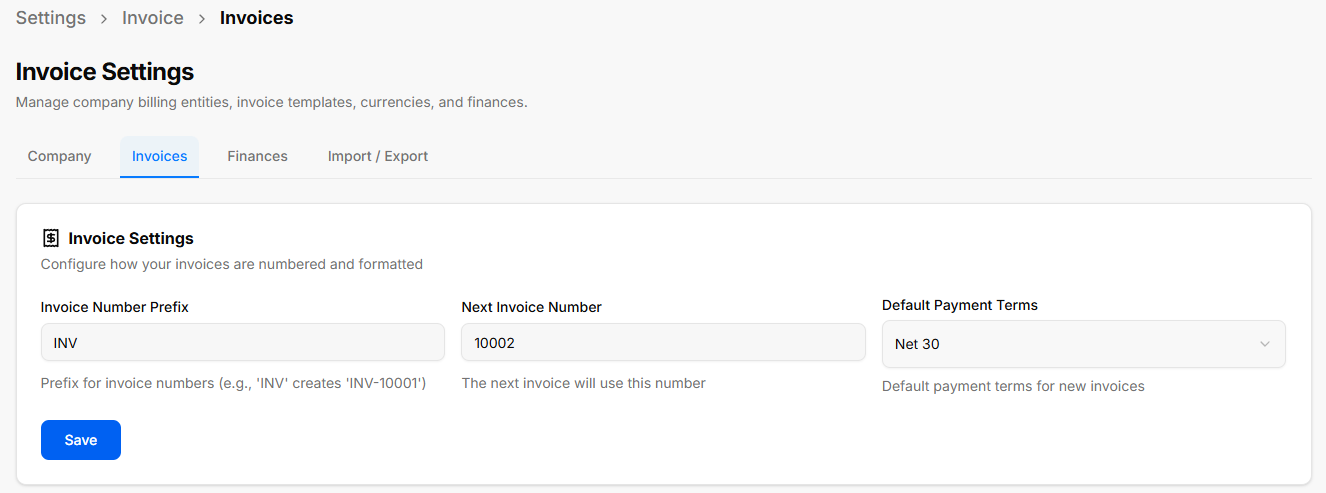The height and width of the screenshot is (493, 1326).
Task: Click into the Next Invoice Number field
Action: click(x=664, y=342)
